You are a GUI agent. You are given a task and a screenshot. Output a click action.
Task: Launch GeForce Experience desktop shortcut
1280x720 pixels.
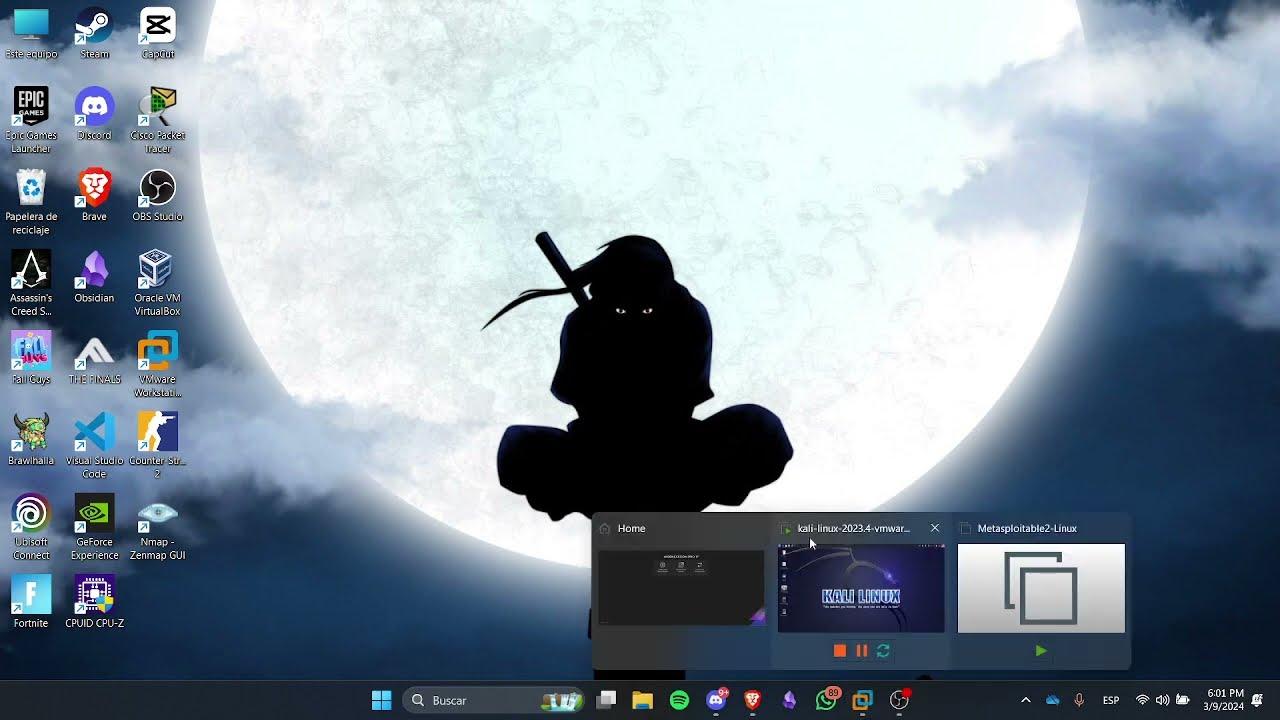pyautogui.click(x=94, y=528)
